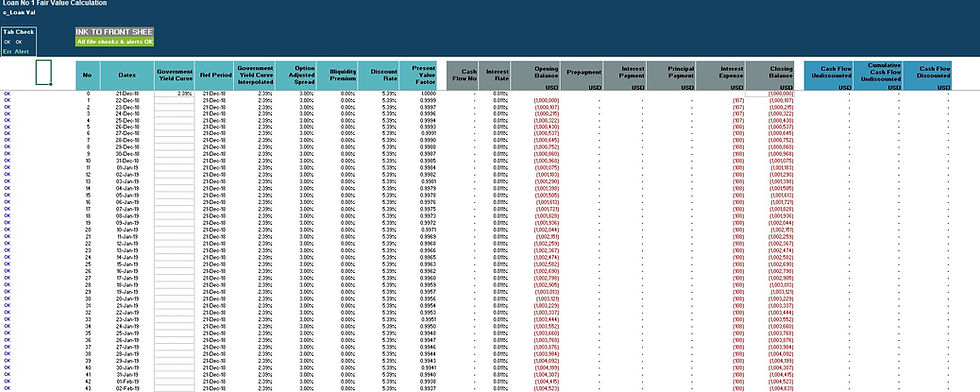Click the Closing Balance cell in row 0
Viewport: 980px width, 392px height.
pyautogui.click(x=770, y=93)
